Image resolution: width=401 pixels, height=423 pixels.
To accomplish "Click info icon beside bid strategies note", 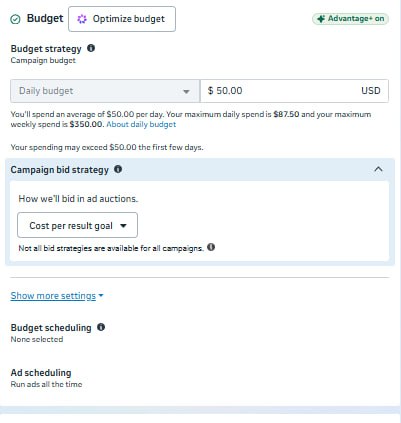I will pos(211,247).
